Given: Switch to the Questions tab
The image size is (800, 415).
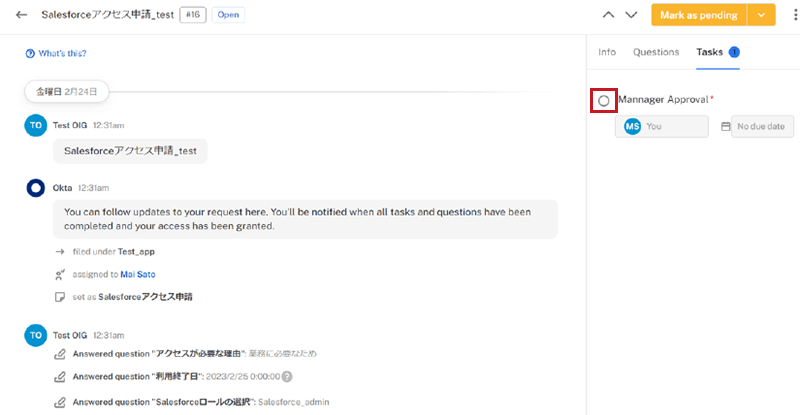Looking at the screenshot, I should (656, 52).
